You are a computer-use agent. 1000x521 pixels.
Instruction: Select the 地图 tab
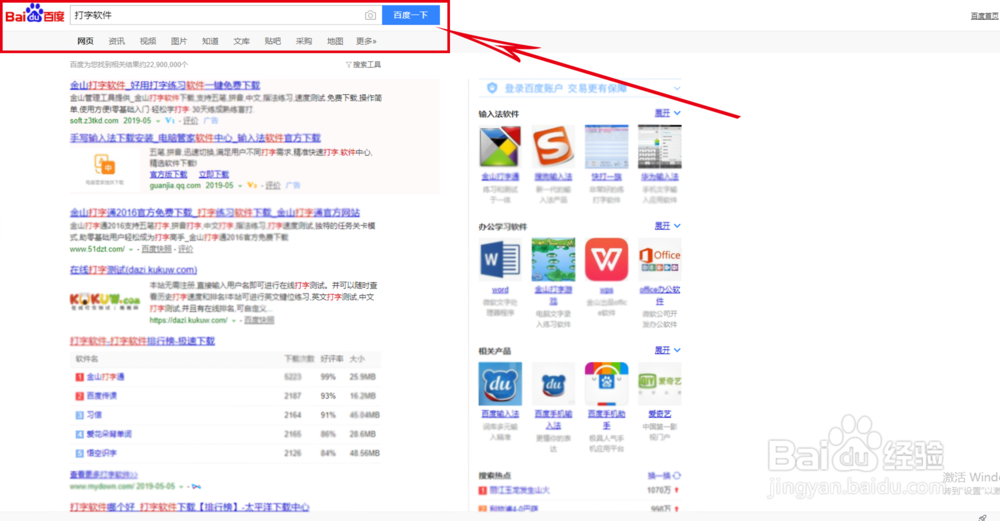[x=335, y=41]
